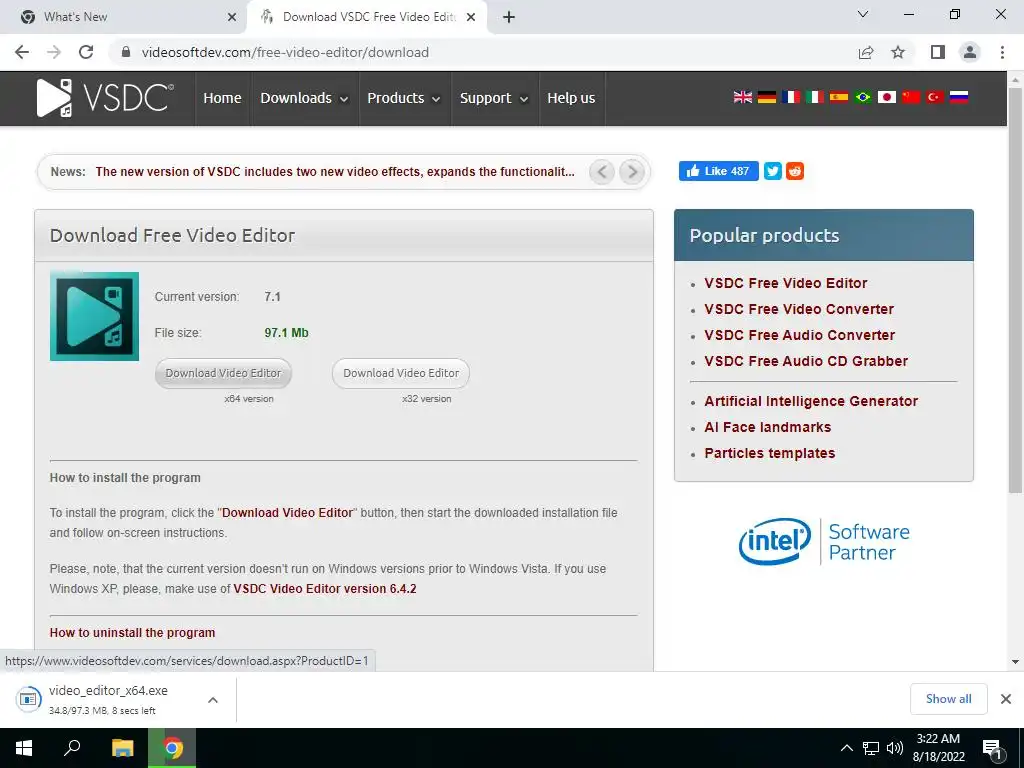Open the news headline about new VSDC version
1024x768 pixels.
click(335, 172)
